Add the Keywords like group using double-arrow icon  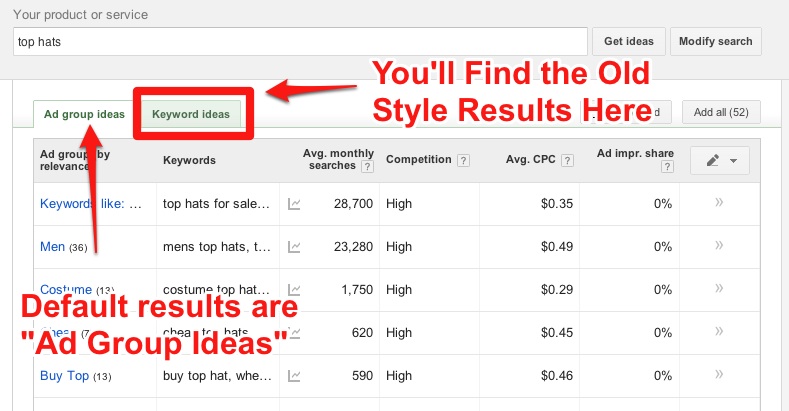pos(717,204)
